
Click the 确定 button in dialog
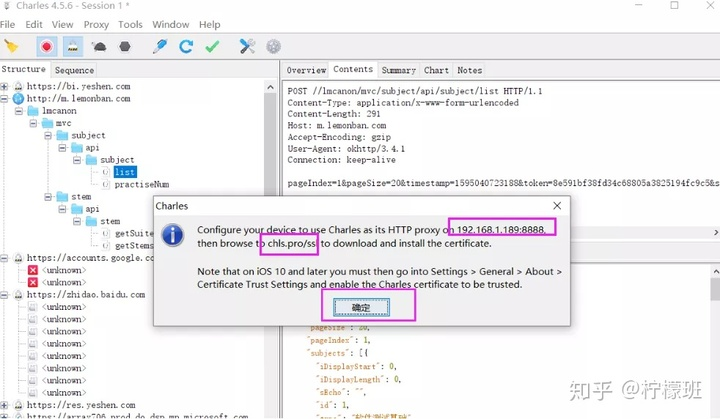coord(361,307)
